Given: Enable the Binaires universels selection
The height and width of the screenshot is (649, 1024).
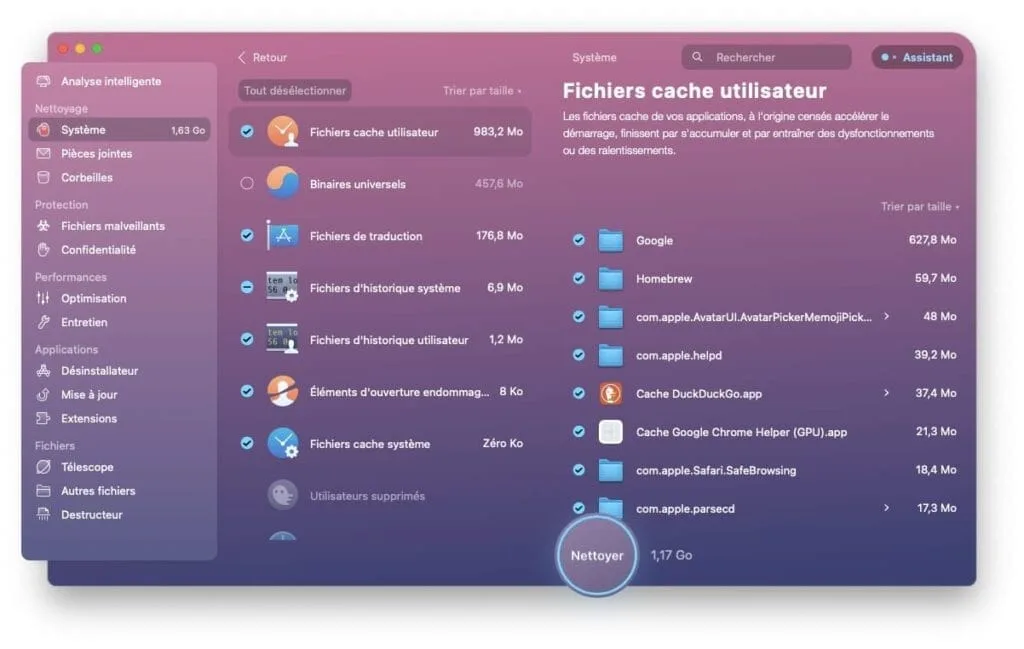Looking at the screenshot, I should pos(245,184).
